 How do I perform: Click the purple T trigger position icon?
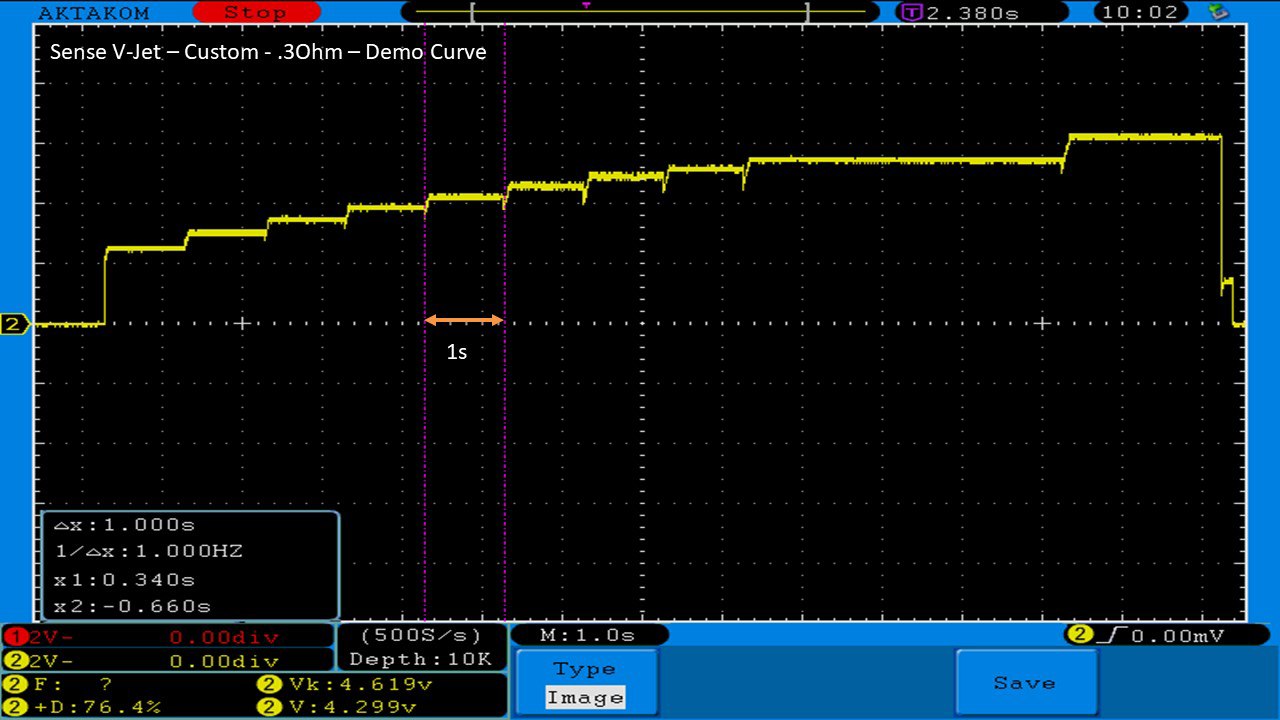tap(911, 12)
